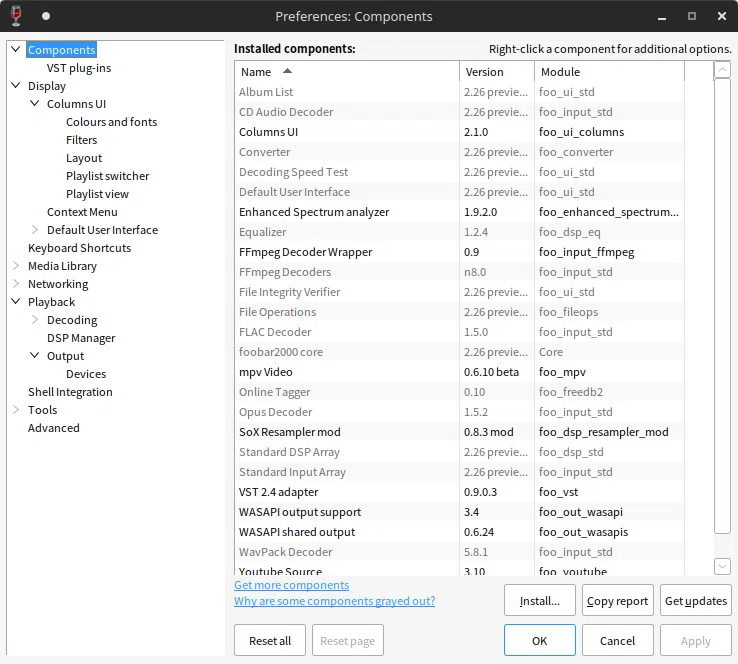The height and width of the screenshot is (664, 738).
Task: Click the scrollbar down arrow button
Action: (x=722, y=566)
